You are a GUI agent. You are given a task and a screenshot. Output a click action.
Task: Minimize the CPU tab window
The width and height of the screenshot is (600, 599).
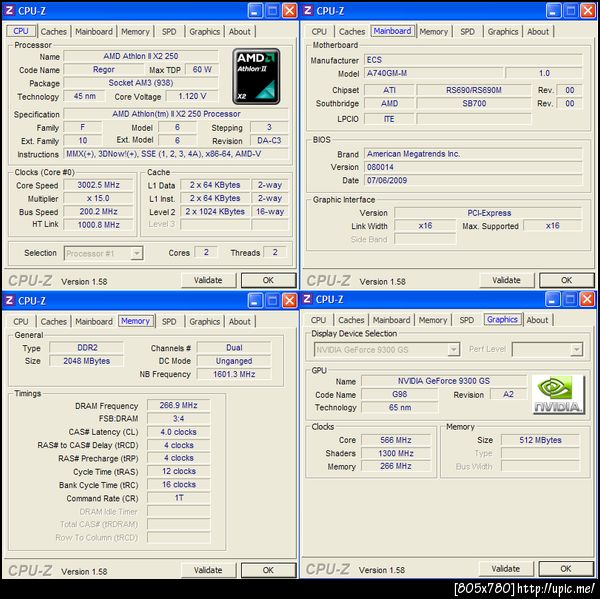click(x=255, y=11)
